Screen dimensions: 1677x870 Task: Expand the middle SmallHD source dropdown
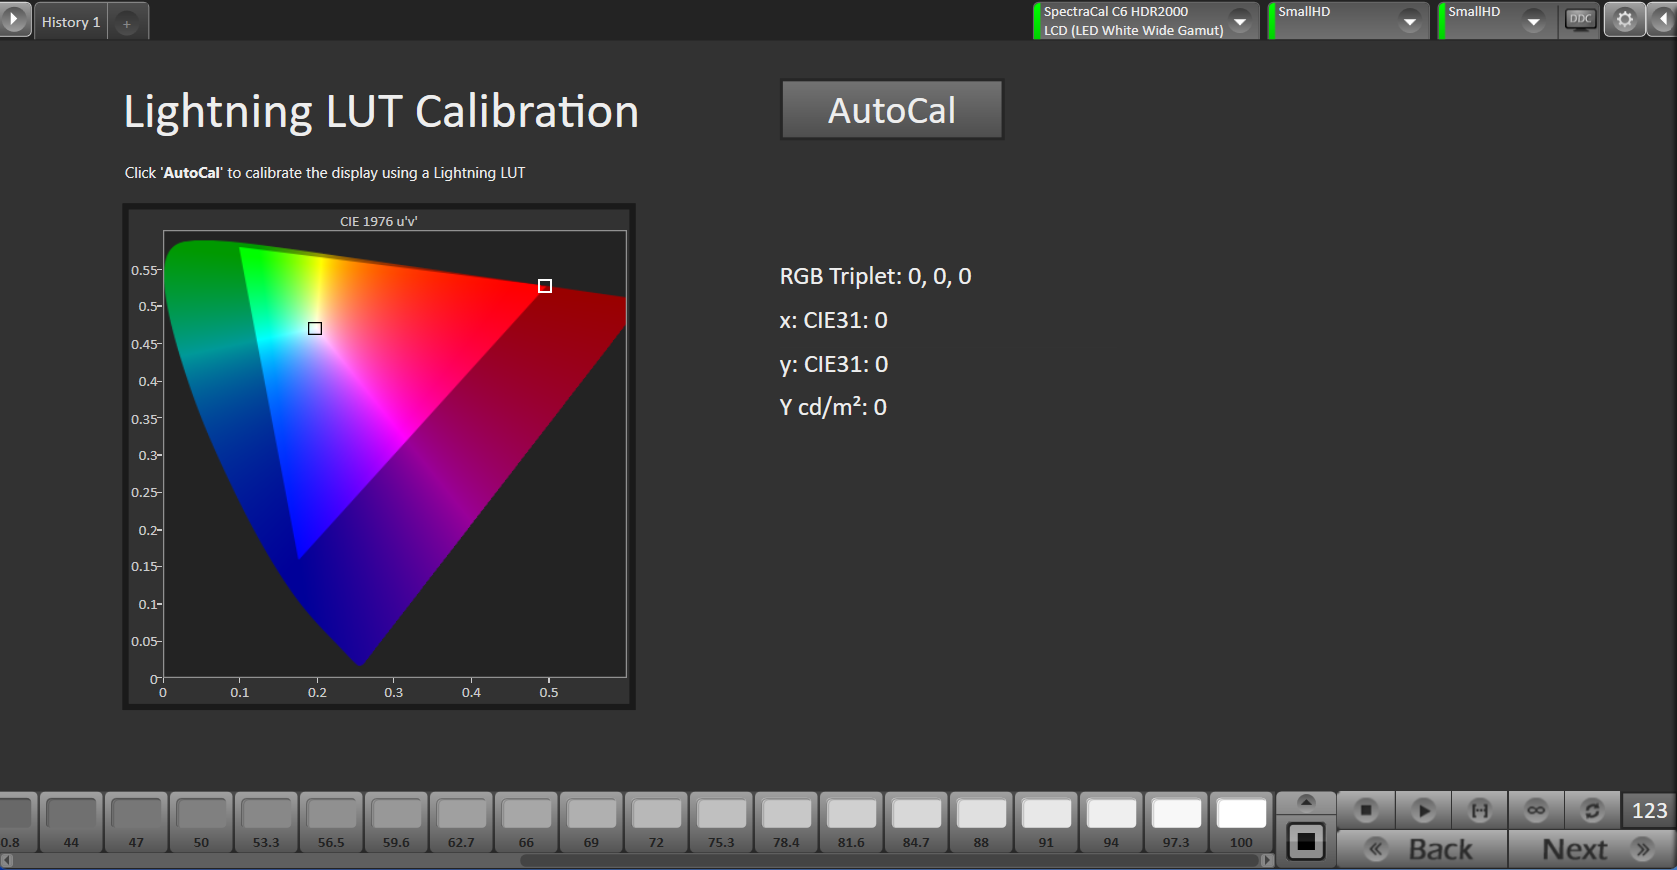[x=1409, y=21]
